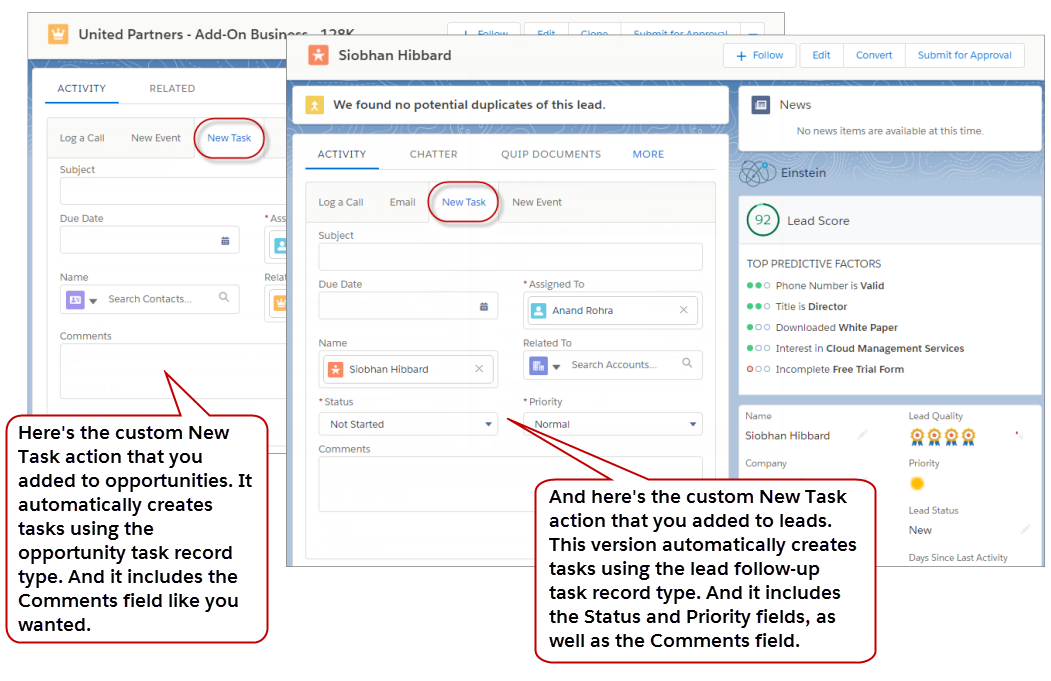Image resolution: width=1051 pixels, height=681 pixels.
Task: Click the 92 lead score circle
Action: pyautogui.click(x=763, y=220)
